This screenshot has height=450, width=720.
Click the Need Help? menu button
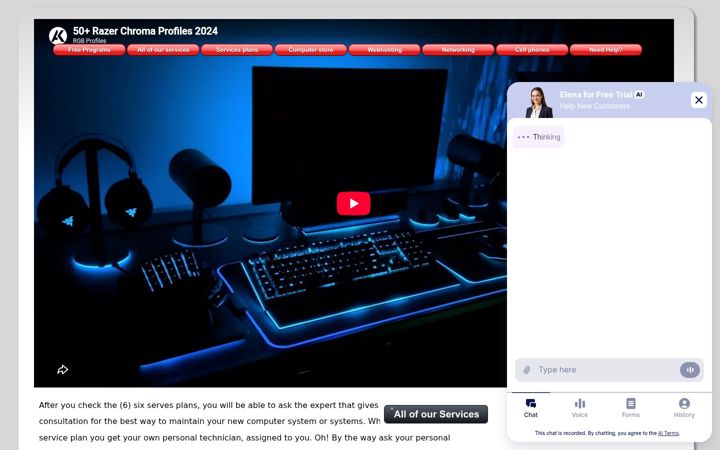pyautogui.click(x=606, y=50)
